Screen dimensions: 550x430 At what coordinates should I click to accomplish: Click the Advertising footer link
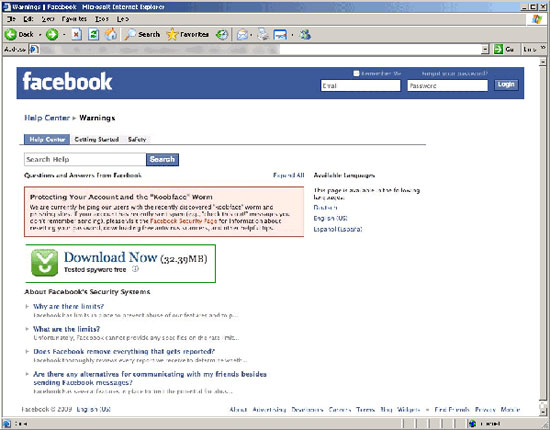click(269, 409)
